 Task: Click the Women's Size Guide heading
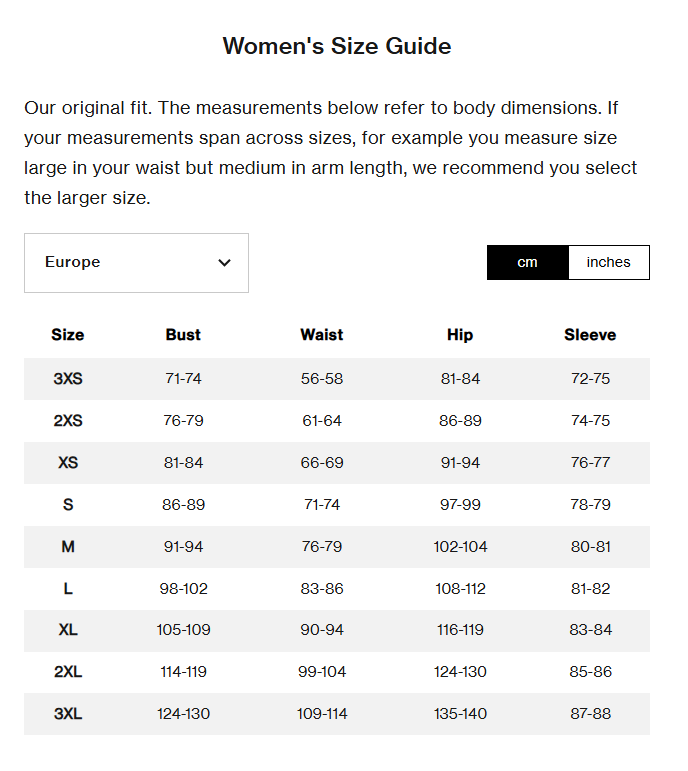pyautogui.click(x=337, y=46)
